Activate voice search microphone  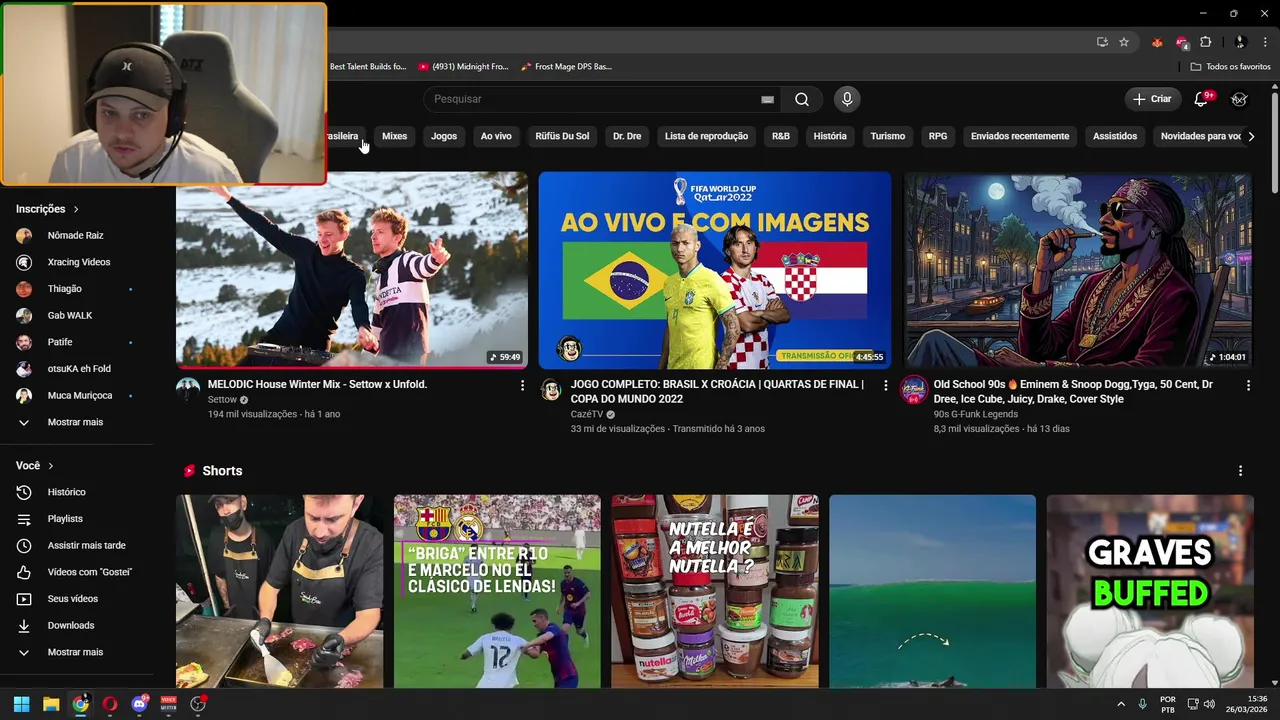847,99
